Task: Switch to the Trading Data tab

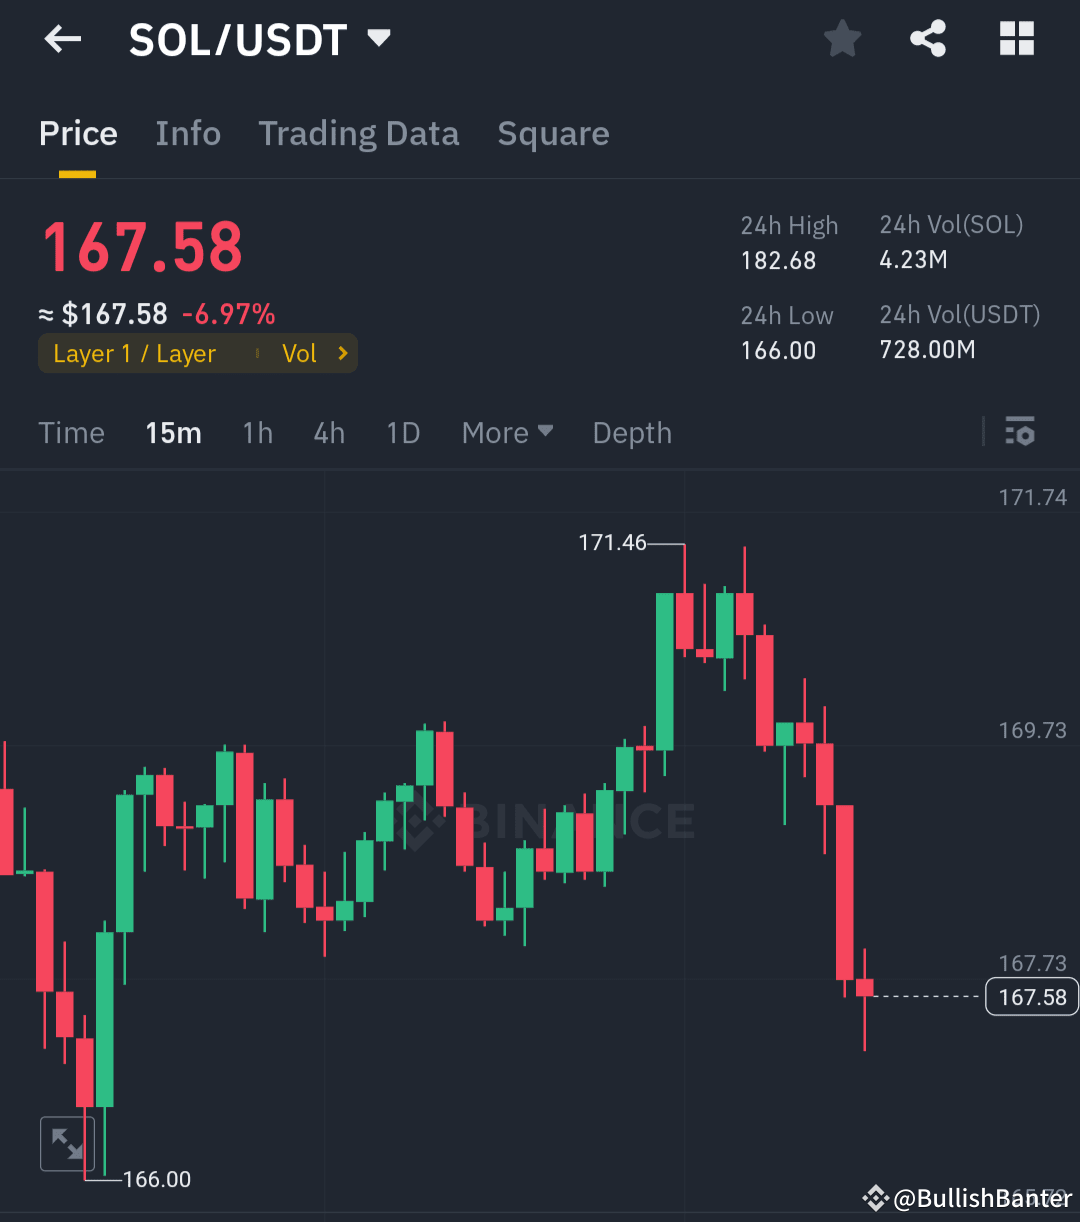Action: coord(359,133)
